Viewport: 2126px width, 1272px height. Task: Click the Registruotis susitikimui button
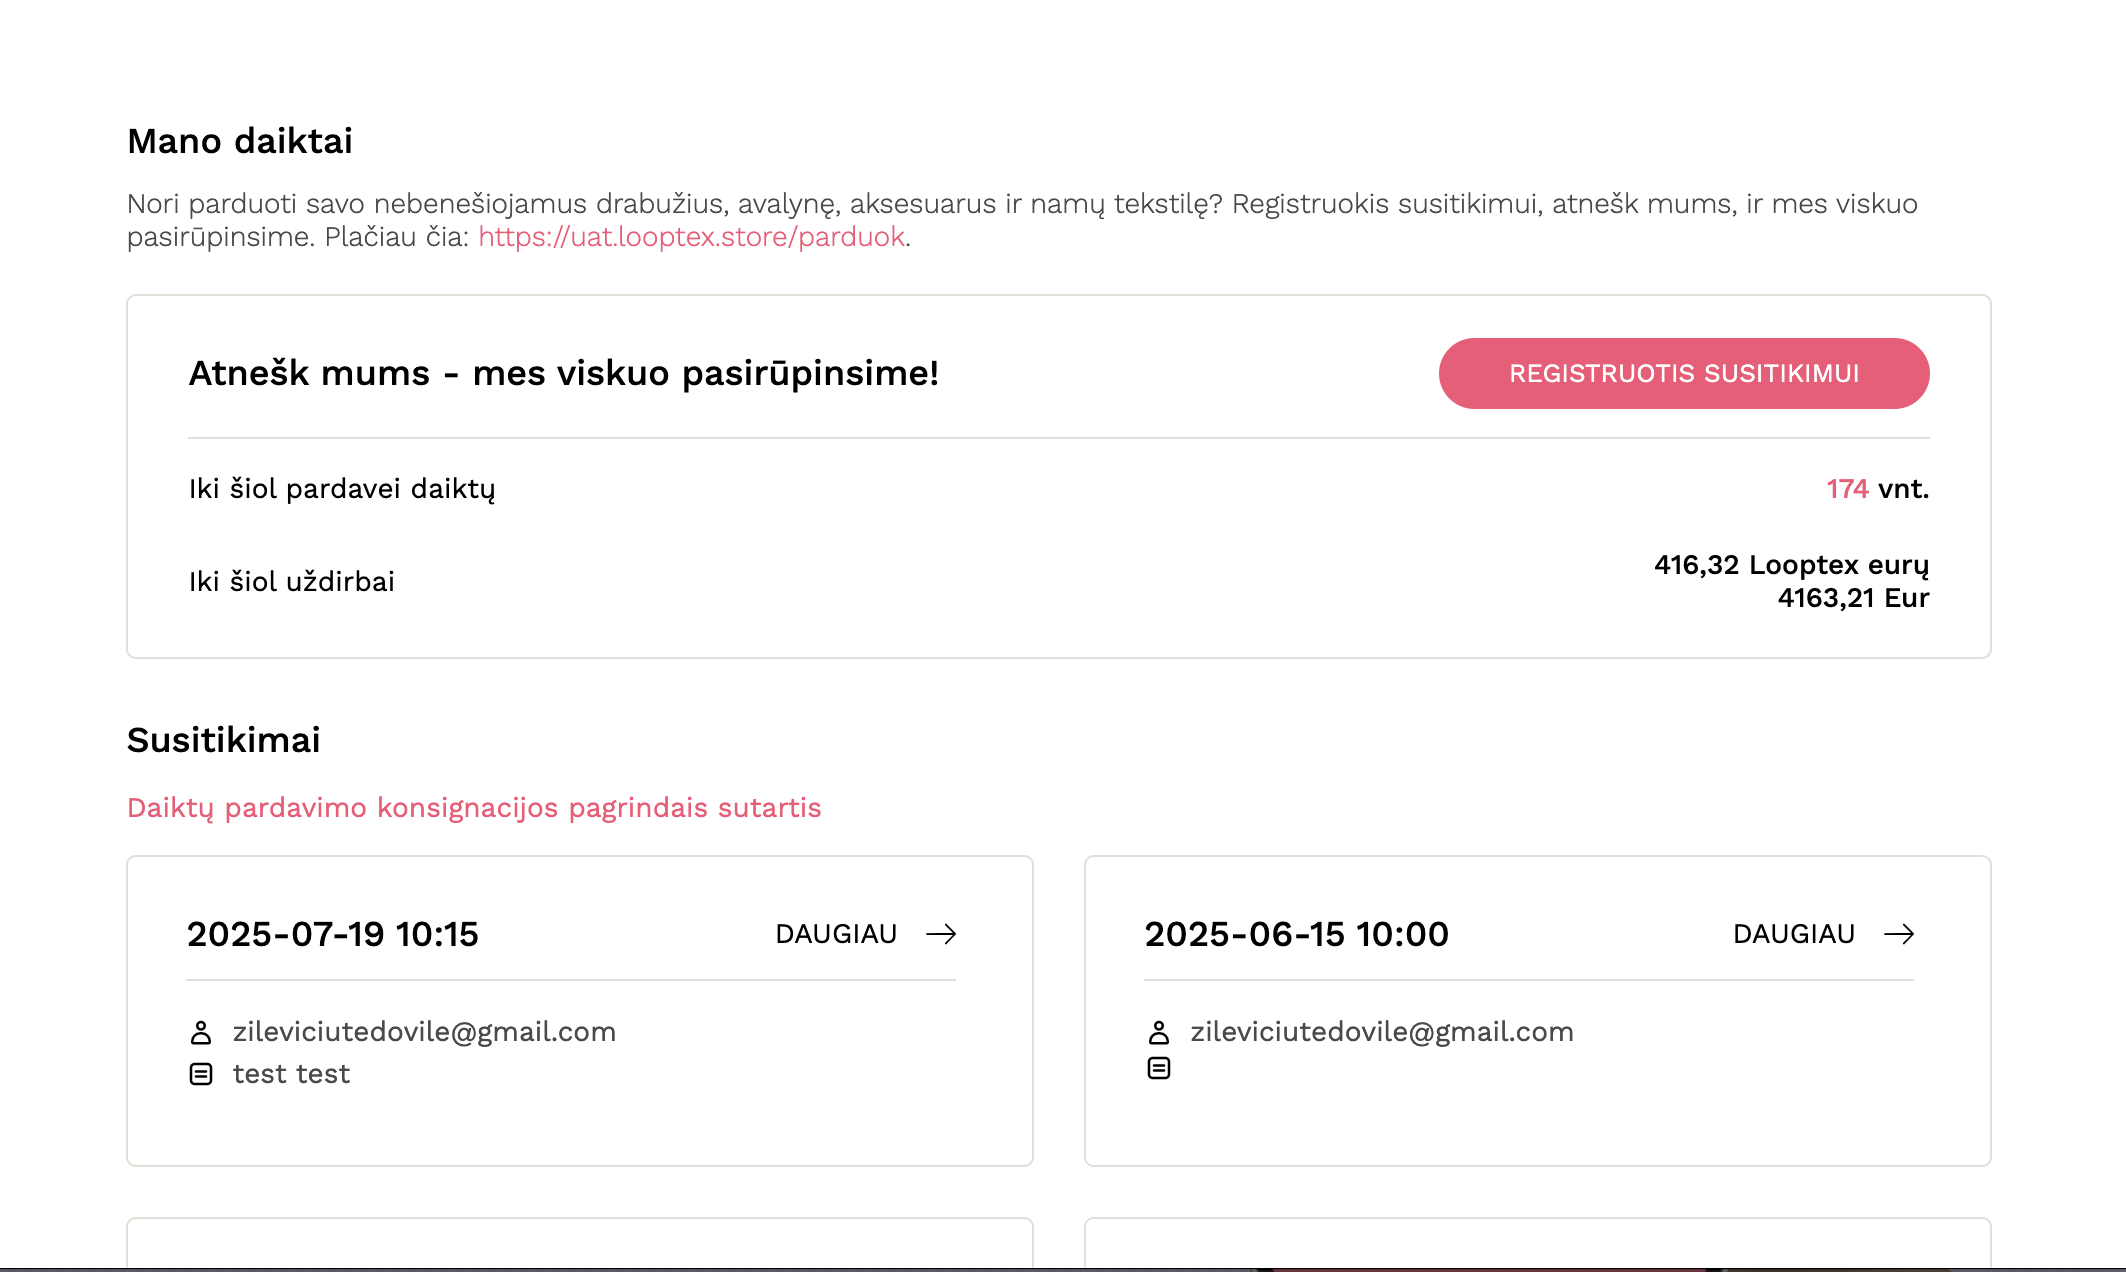tap(1684, 373)
